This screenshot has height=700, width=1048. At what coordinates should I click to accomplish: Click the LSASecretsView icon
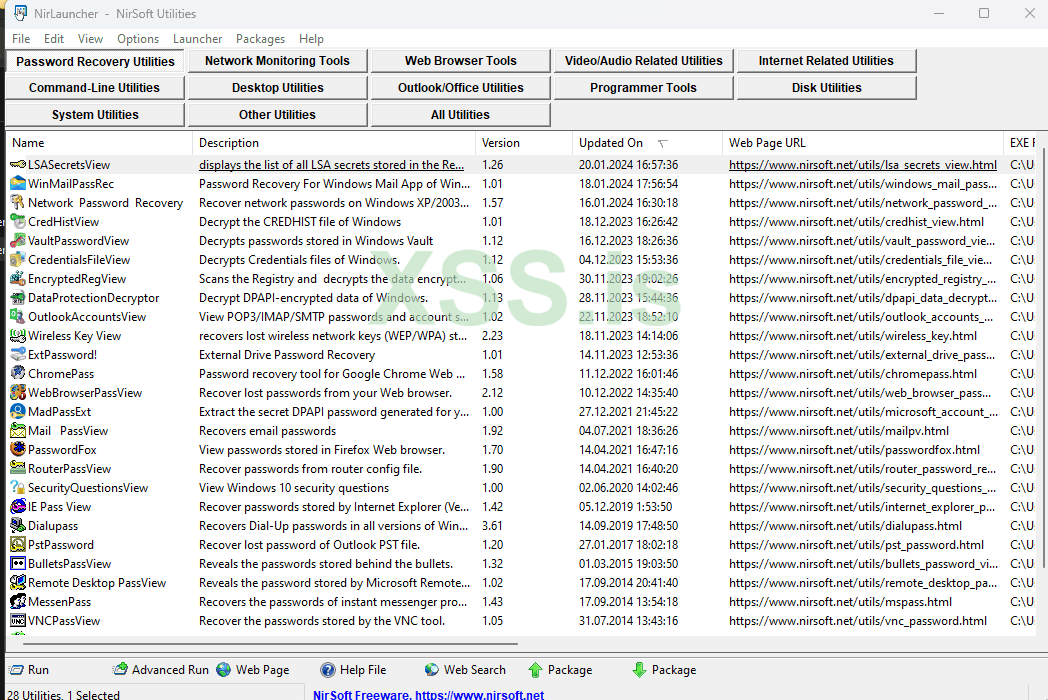click(x=18, y=164)
